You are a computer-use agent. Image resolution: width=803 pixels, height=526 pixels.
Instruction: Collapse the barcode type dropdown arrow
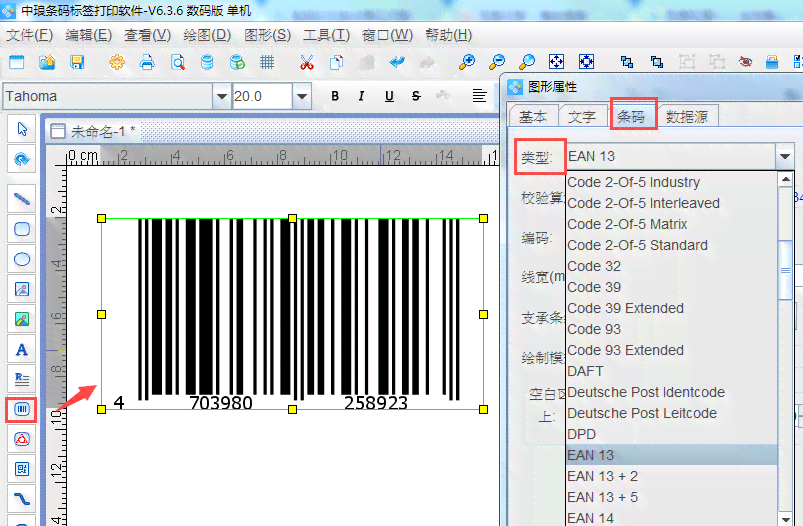coord(785,156)
